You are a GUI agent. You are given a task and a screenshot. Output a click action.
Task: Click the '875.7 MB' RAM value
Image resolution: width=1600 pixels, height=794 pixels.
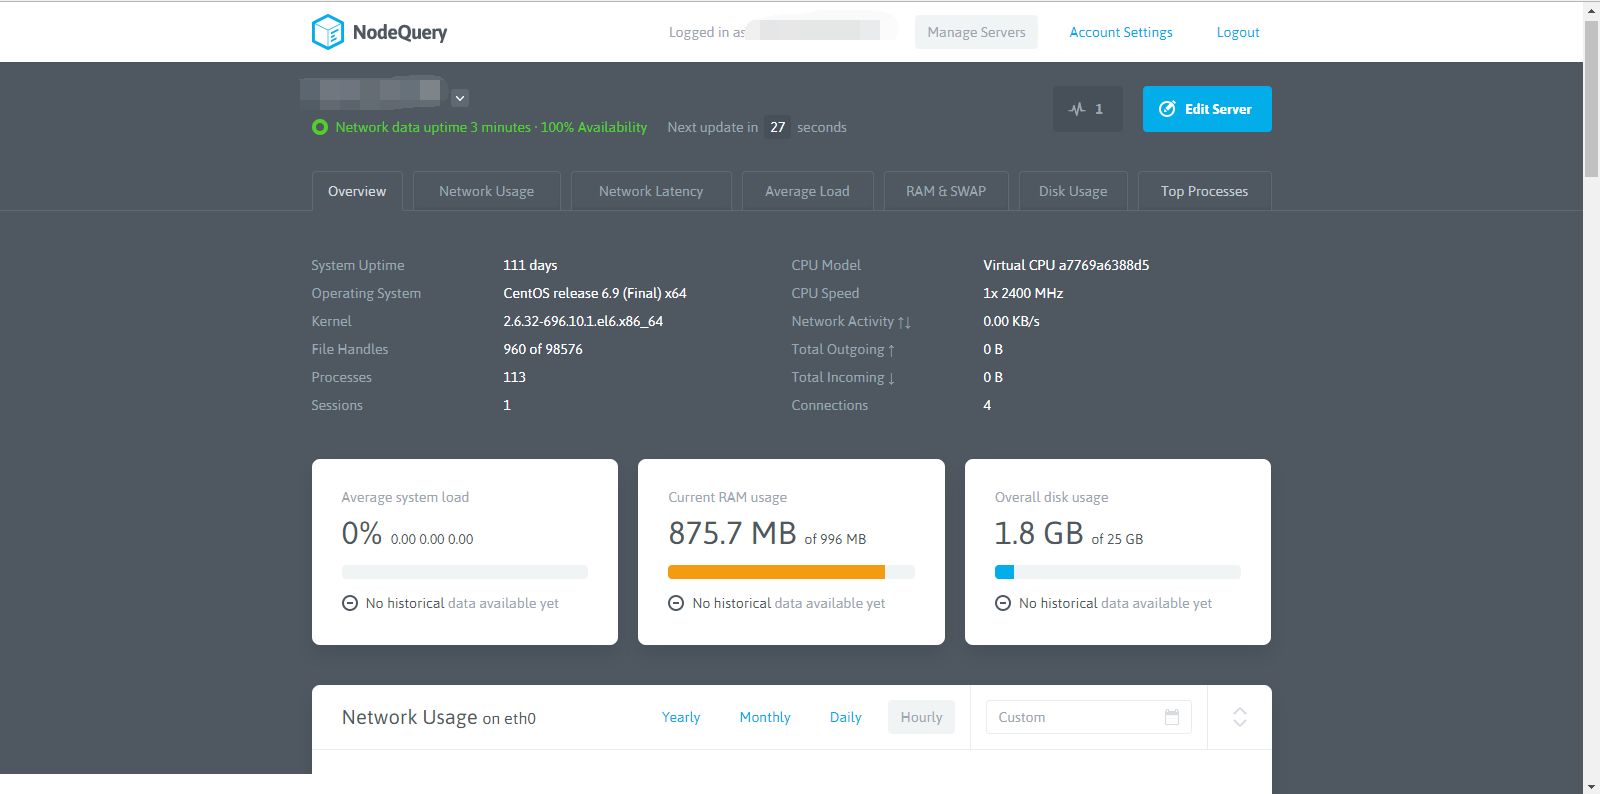(x=732, y=533)
